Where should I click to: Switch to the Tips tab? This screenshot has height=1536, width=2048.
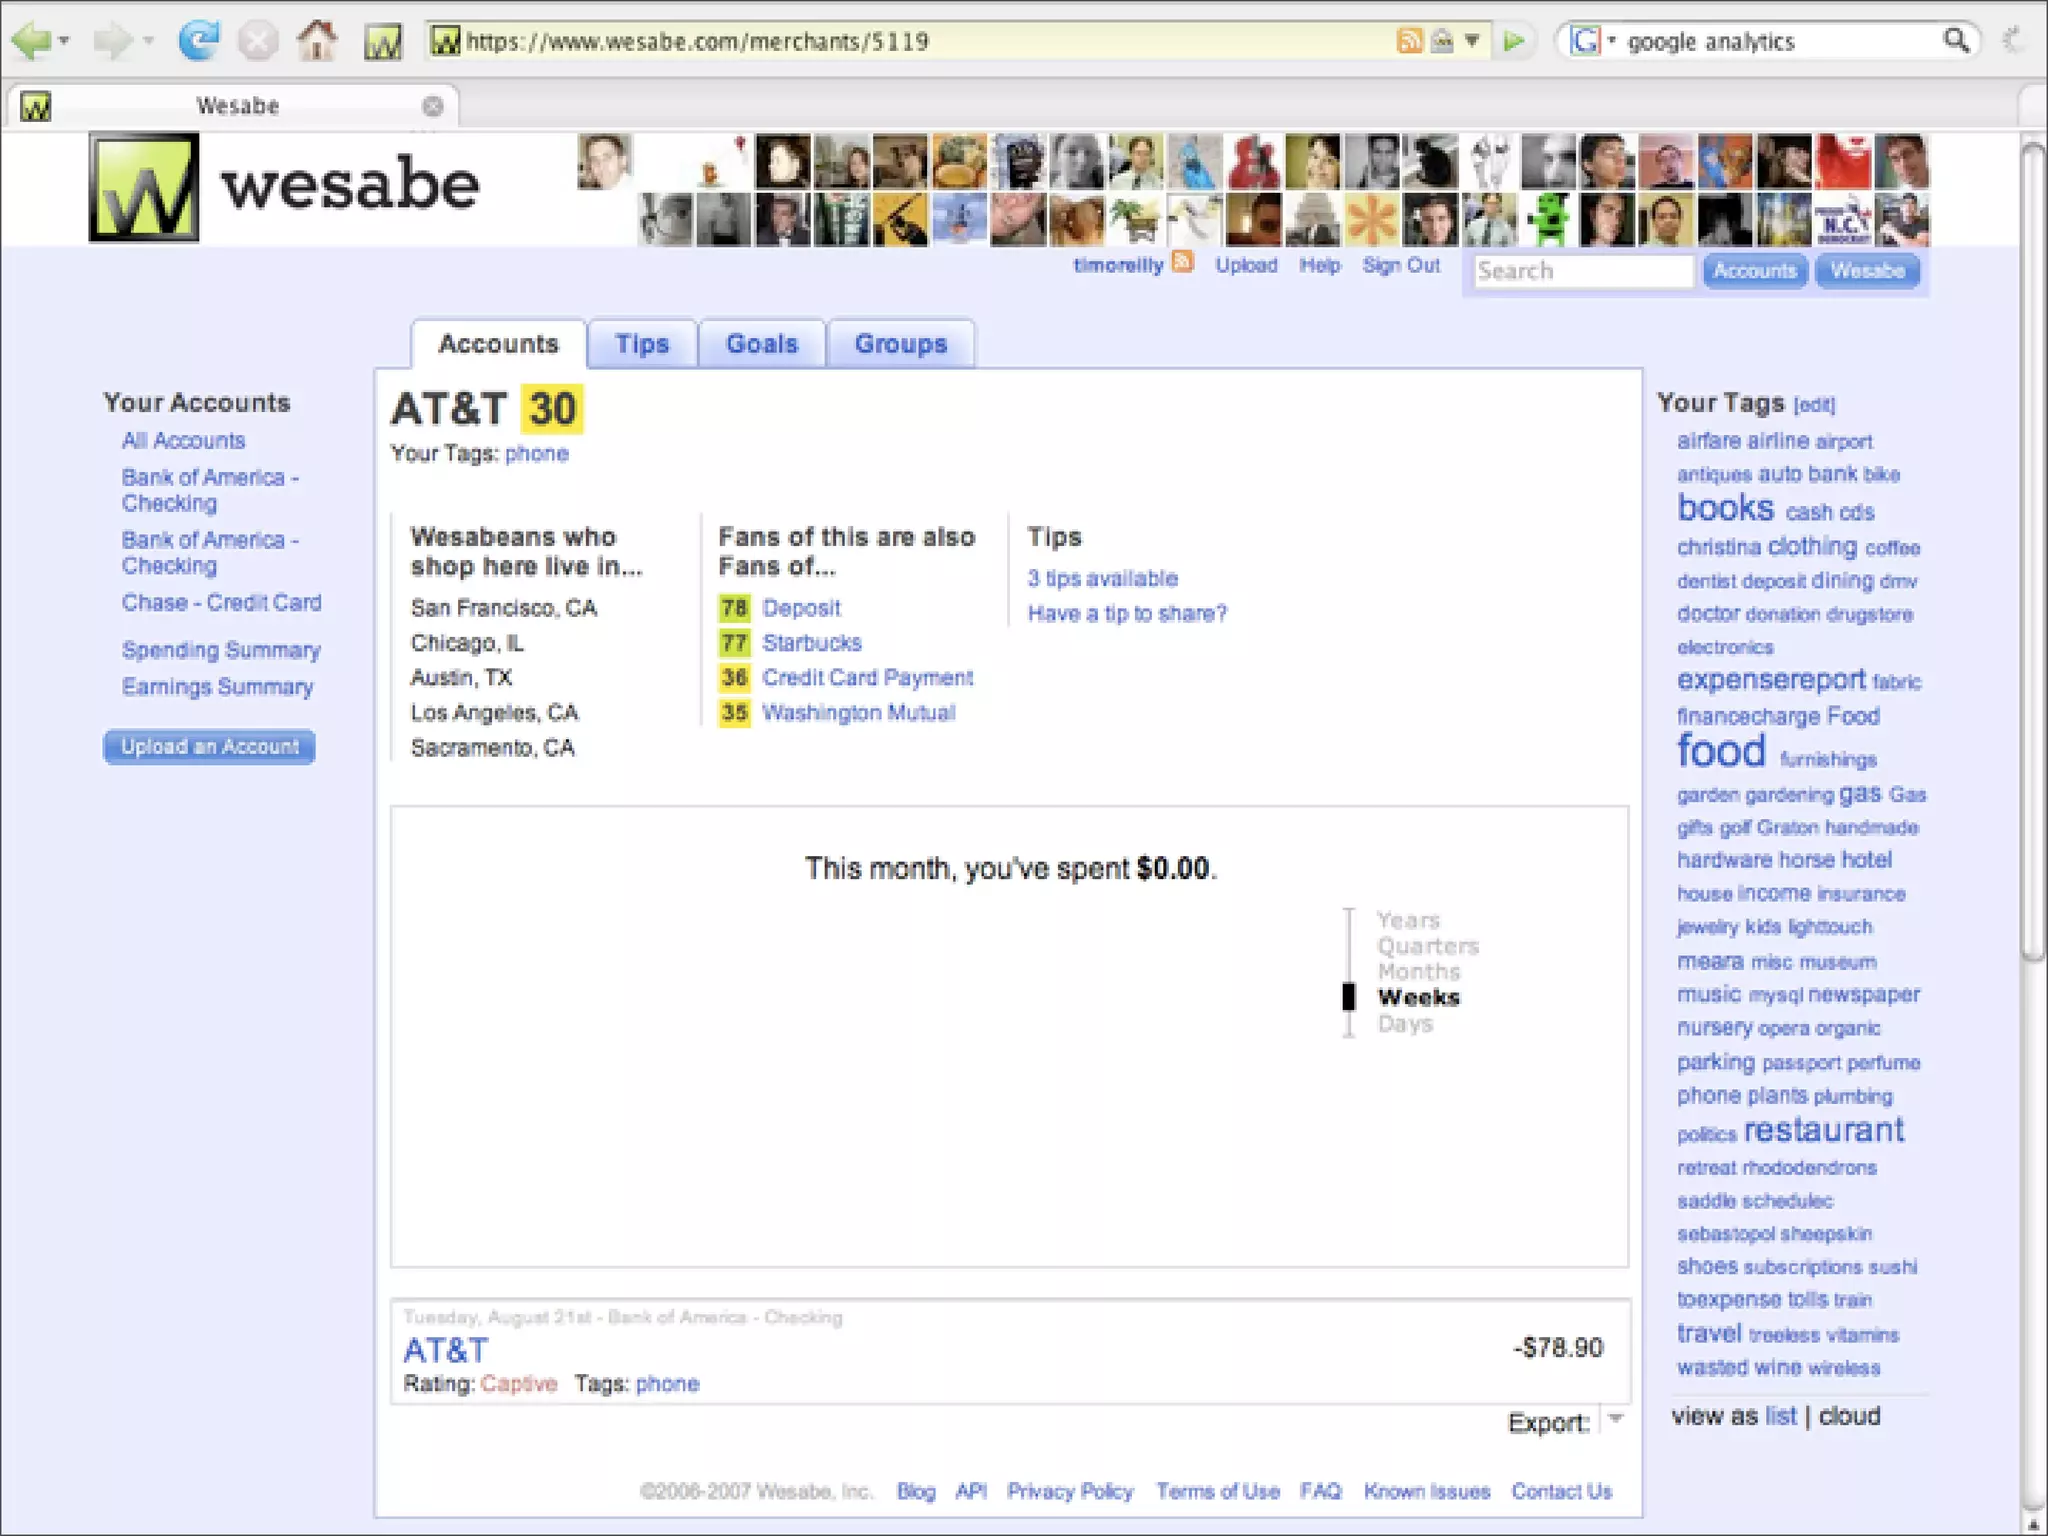[642, 344]
